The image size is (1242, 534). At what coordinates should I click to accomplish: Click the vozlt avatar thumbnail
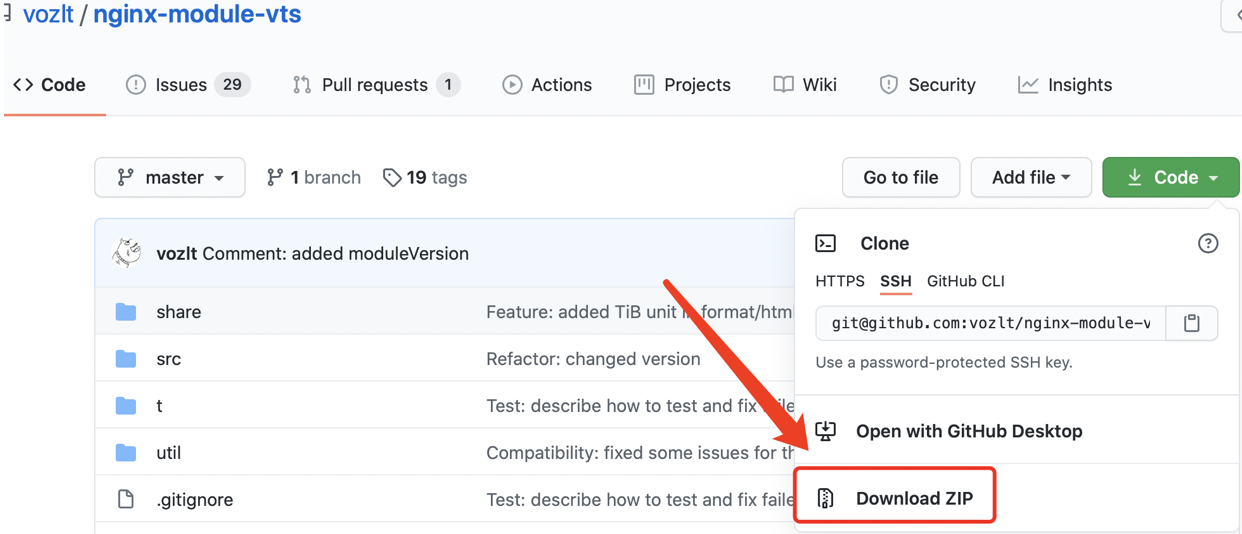click(127, 253)
